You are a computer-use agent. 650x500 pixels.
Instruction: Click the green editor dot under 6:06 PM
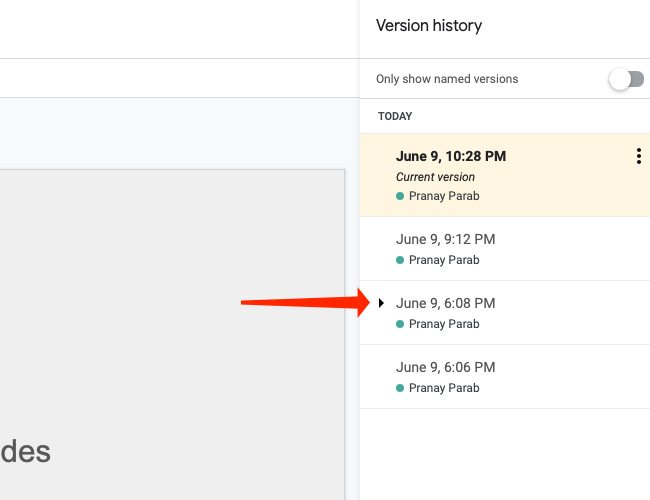point(400,388)
